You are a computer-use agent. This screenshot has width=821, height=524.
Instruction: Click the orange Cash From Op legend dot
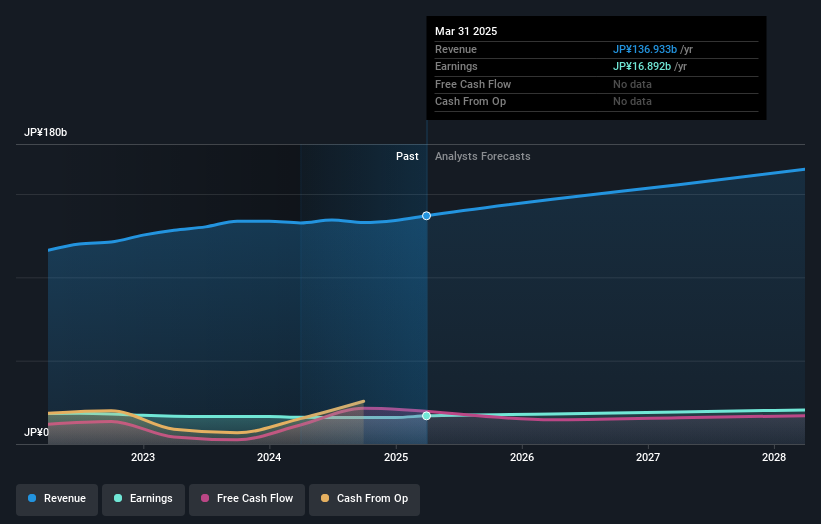click(325, 498)
